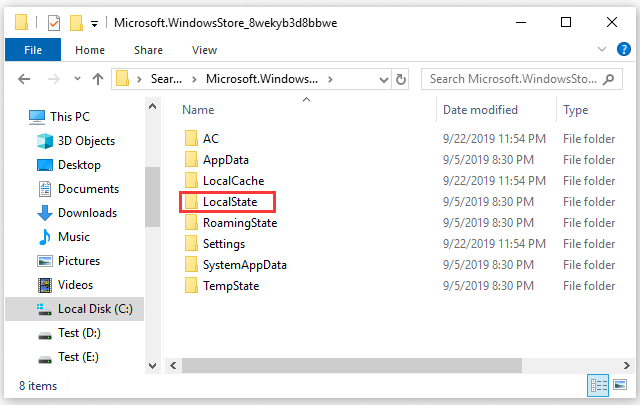Screen dimensions: 640x405
Task: Click the address bar folder icon
Action: coord(122,78)
